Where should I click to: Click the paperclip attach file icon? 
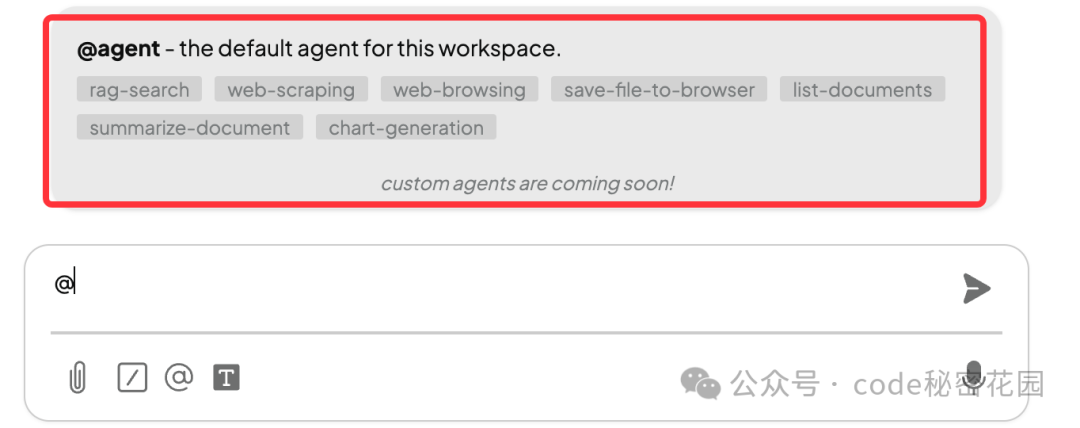(x=78, y=378)
